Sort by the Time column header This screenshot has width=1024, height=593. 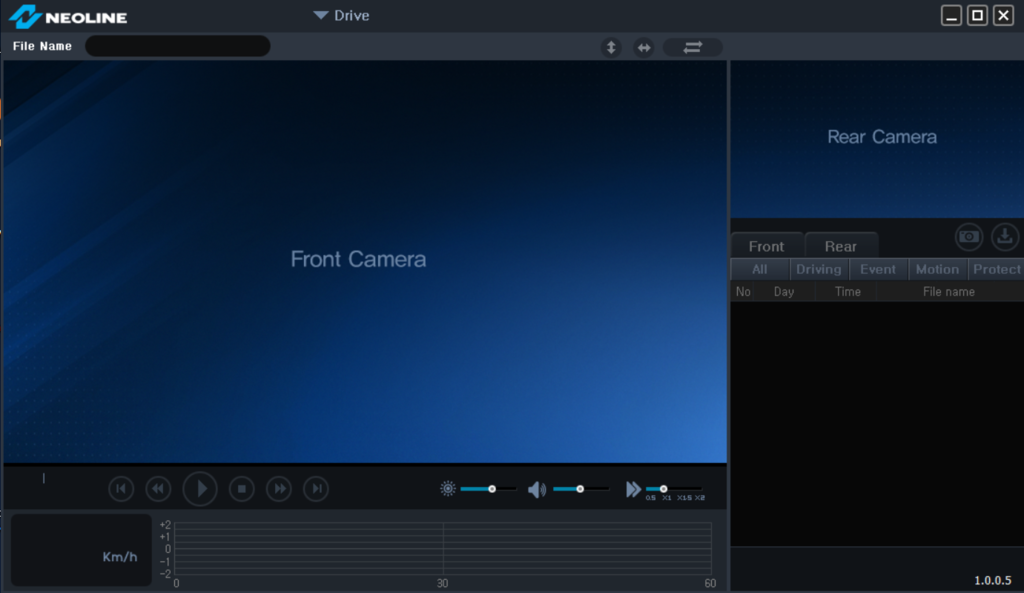[847, 292]
